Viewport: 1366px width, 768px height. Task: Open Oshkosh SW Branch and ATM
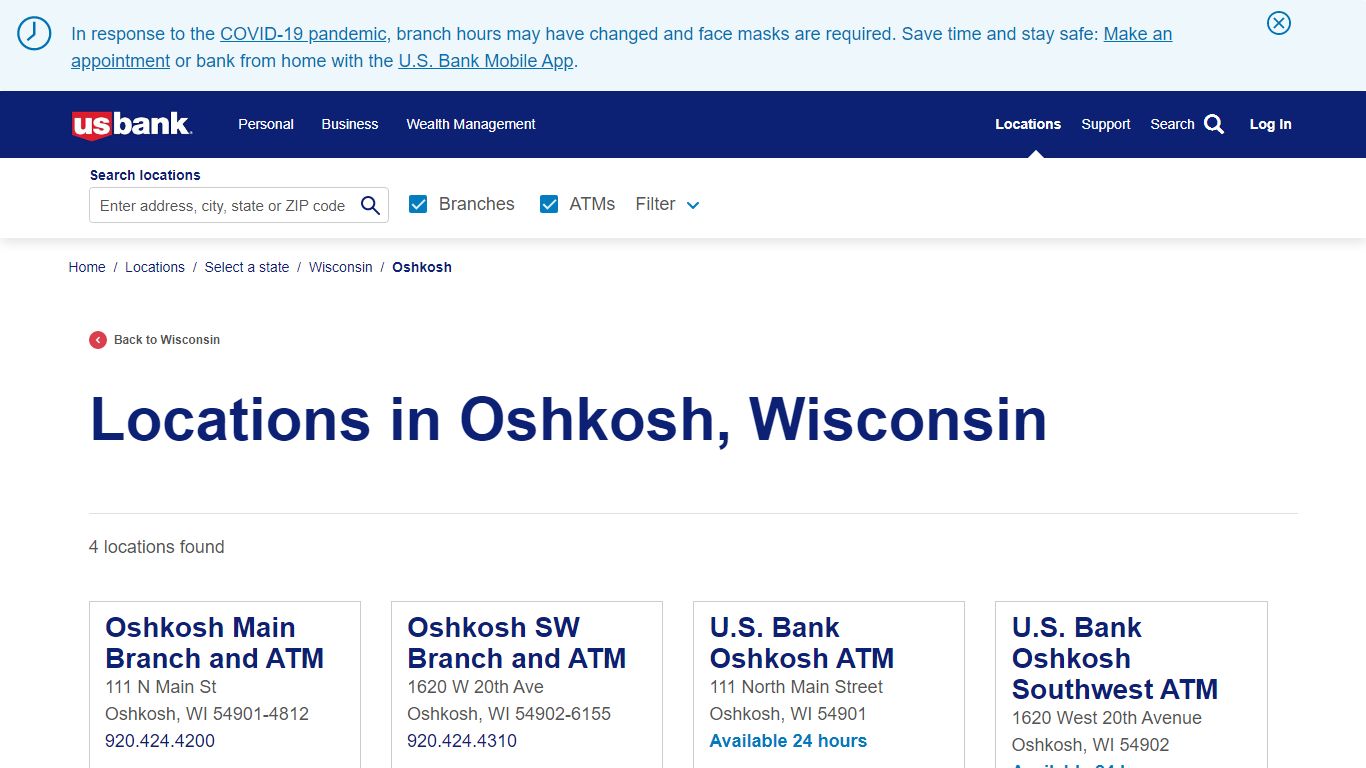pyautogui.click(x=517, y=643)
